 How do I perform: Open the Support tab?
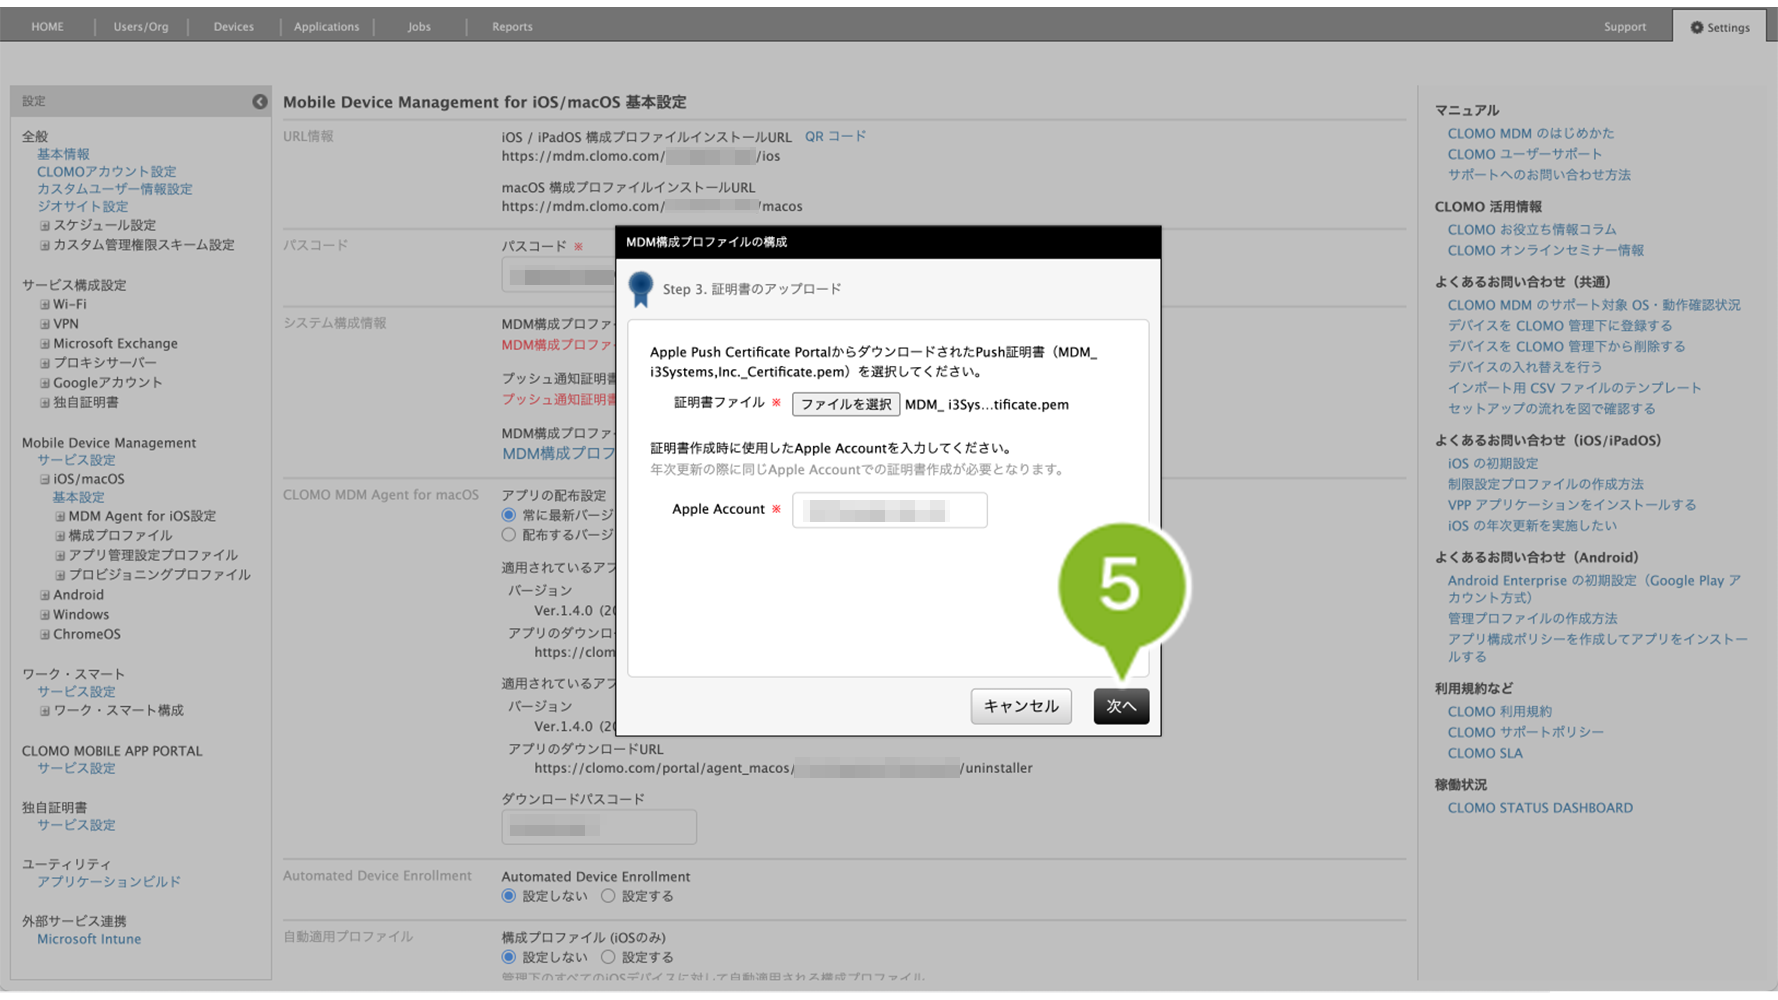[1625, 27]
